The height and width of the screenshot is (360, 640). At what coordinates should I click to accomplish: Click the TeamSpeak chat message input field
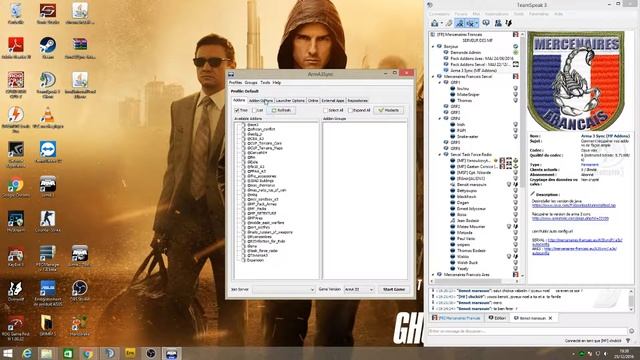pyautogui.click(x=527, y=331)
